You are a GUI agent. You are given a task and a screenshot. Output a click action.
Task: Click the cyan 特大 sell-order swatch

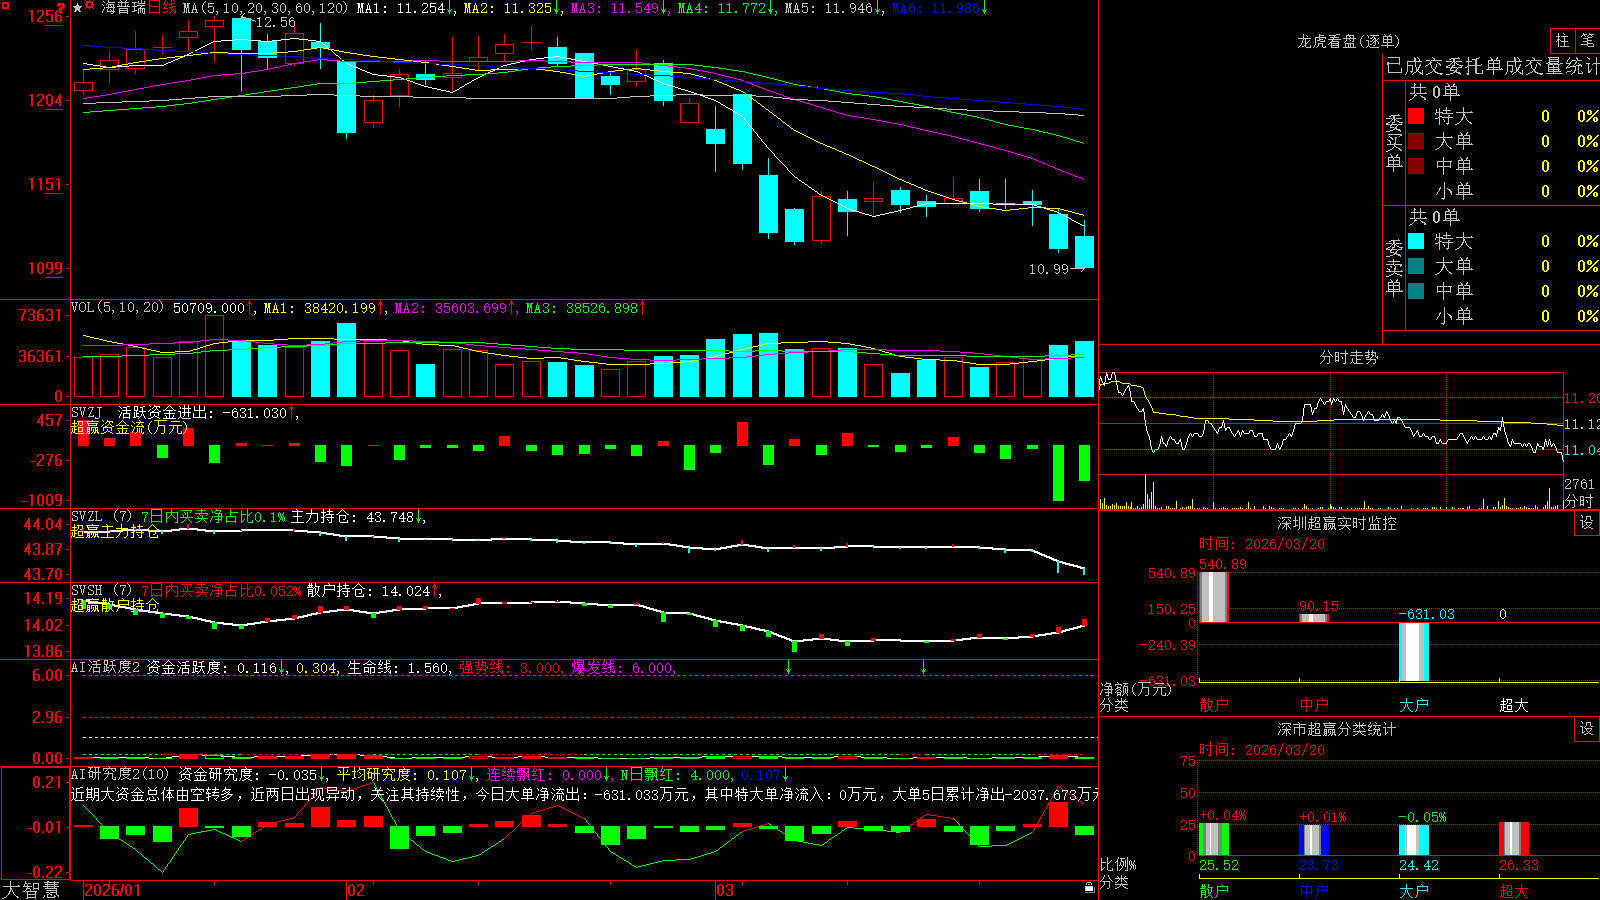(1416, 241)
